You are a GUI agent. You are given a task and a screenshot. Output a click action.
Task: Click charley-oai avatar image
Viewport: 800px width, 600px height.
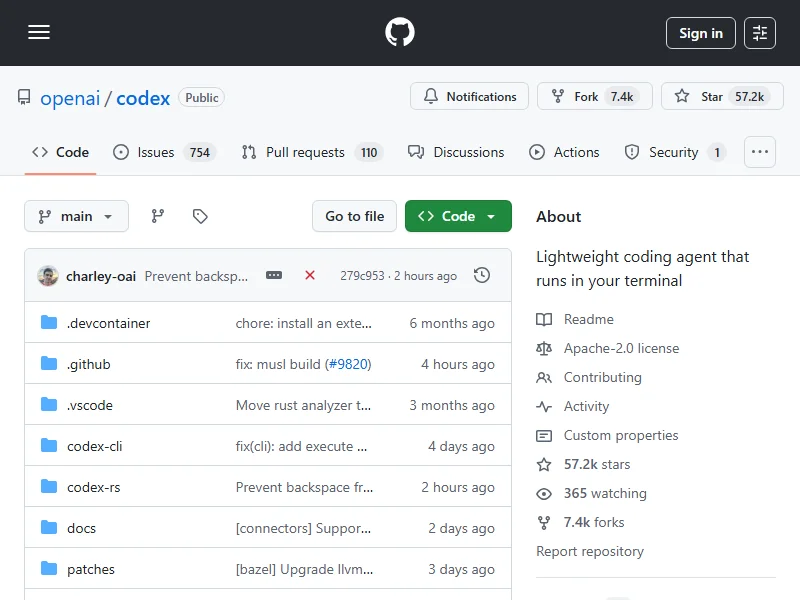point(48,276)
